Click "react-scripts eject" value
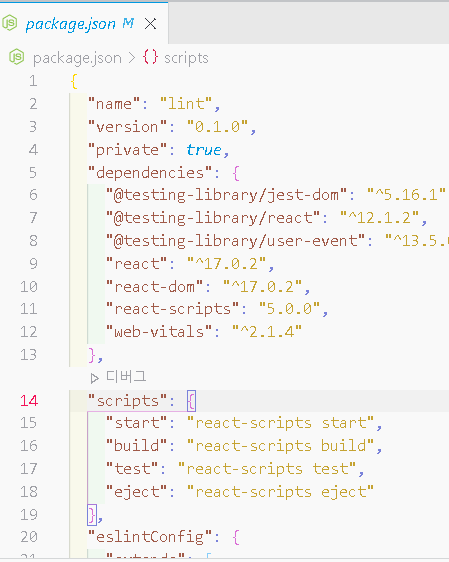The width and height of the screenshot is (449, 562). click(x=281, y=492)
